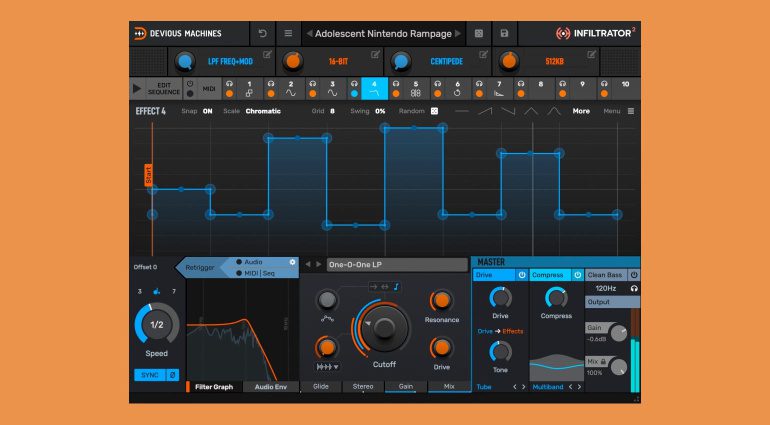Open the mode dropdown below the orange knob
Viewport: 770px width, 425px height.
point(327,367)
